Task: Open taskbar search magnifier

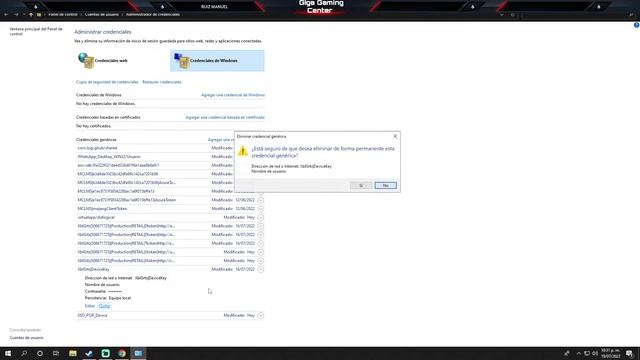Action: point(24,353)
